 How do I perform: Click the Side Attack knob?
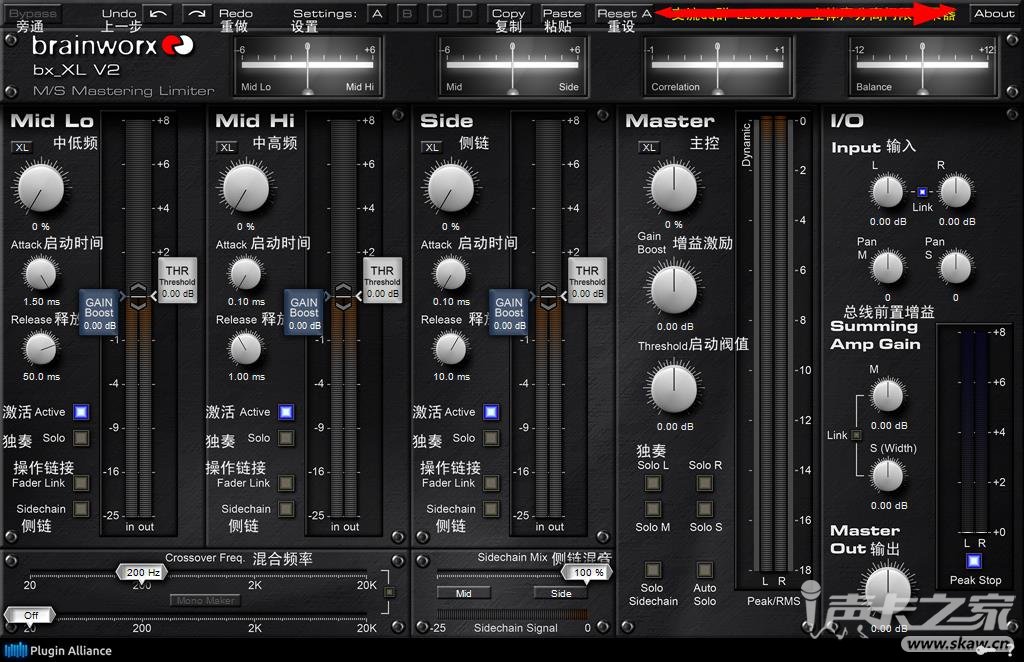pos(451,274)
